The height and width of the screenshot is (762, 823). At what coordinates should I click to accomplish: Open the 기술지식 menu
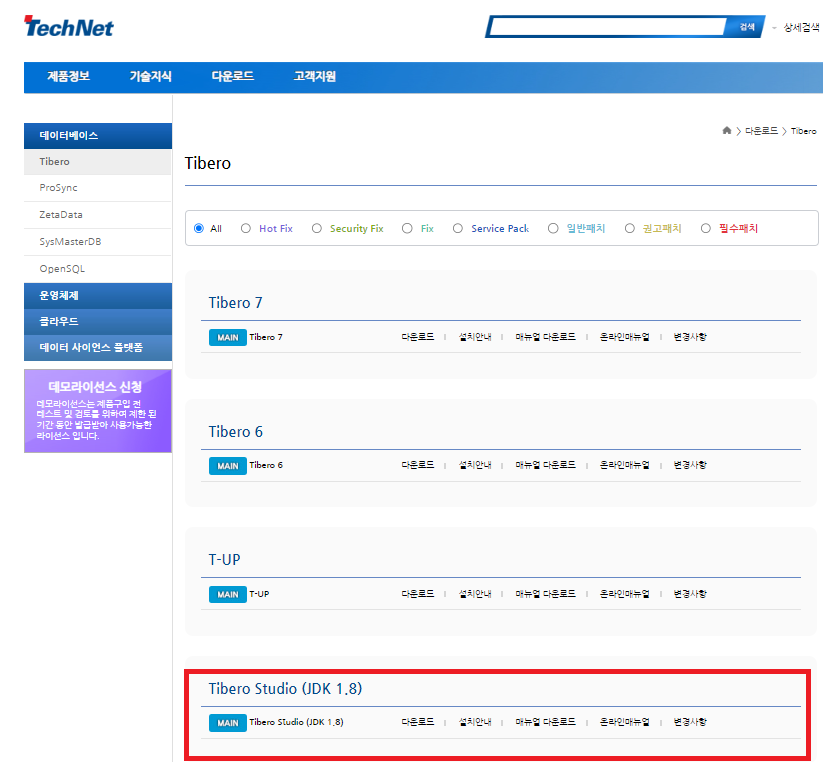(151, 77)
